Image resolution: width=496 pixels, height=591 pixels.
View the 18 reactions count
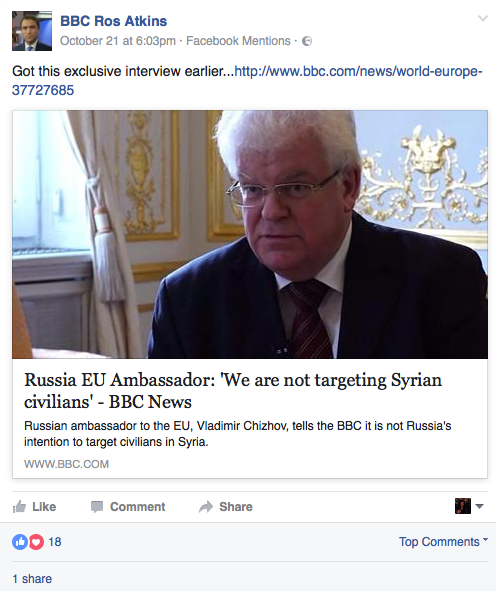55,542
